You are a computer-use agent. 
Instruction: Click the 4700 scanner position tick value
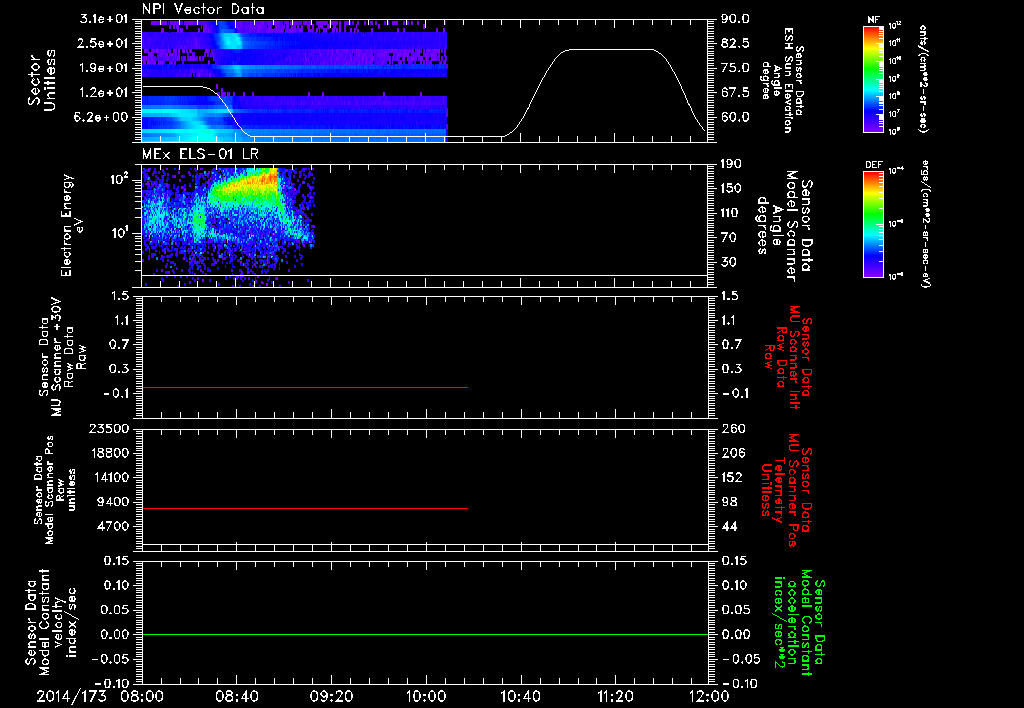click(113, 526)
